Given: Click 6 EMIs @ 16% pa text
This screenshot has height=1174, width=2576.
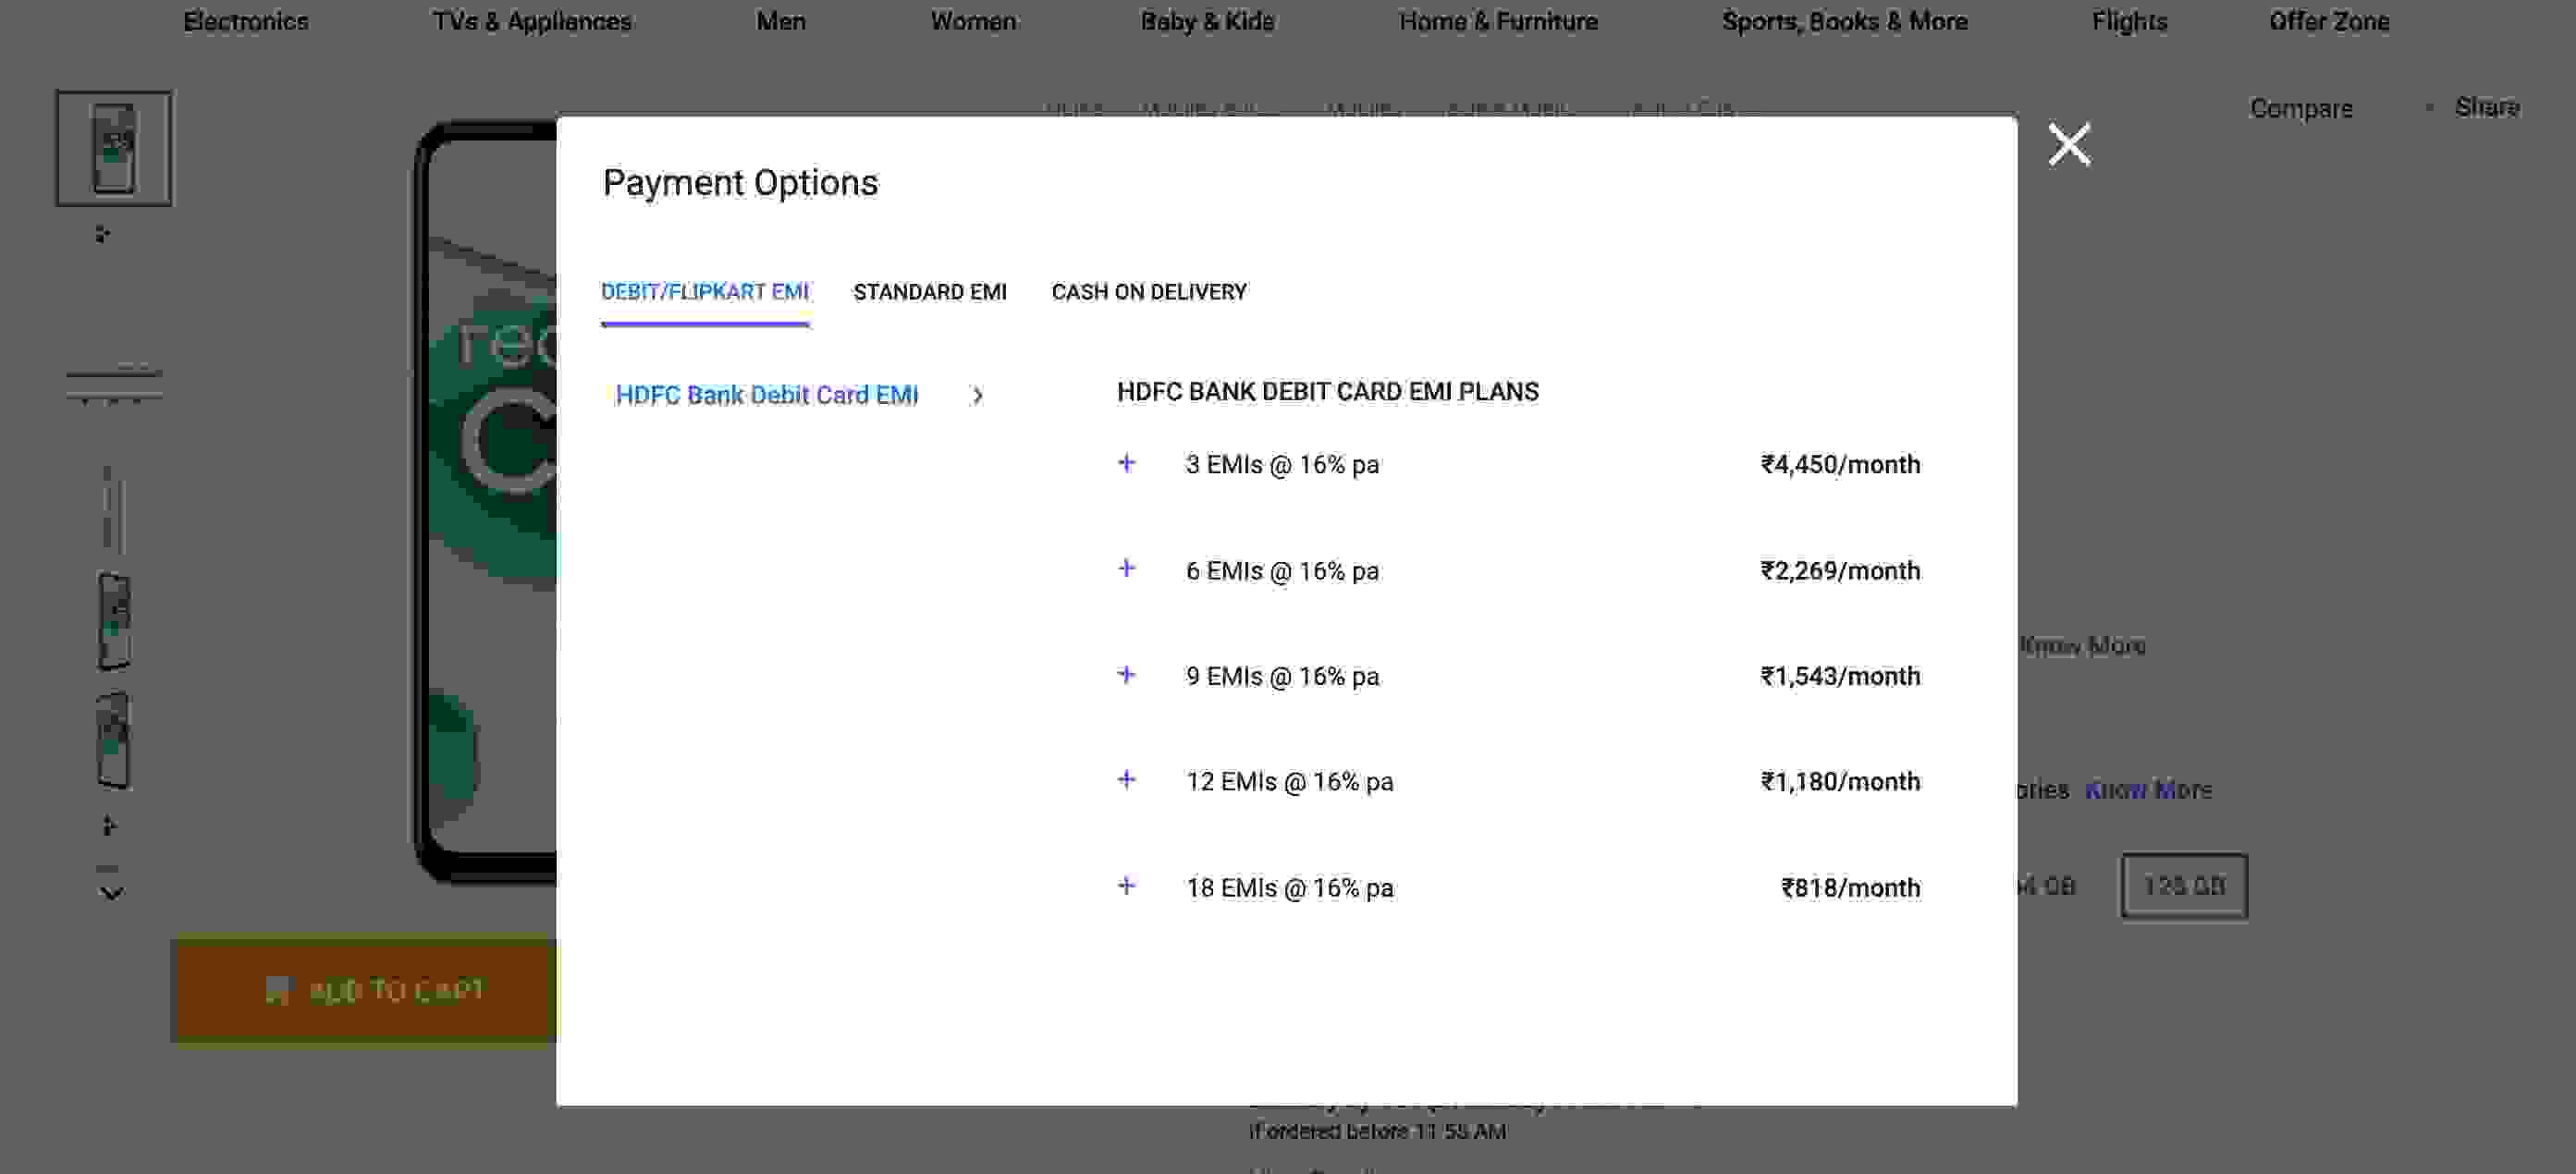Looking at the screenshot, I should pyautogui.click(x=1282, y=570).
